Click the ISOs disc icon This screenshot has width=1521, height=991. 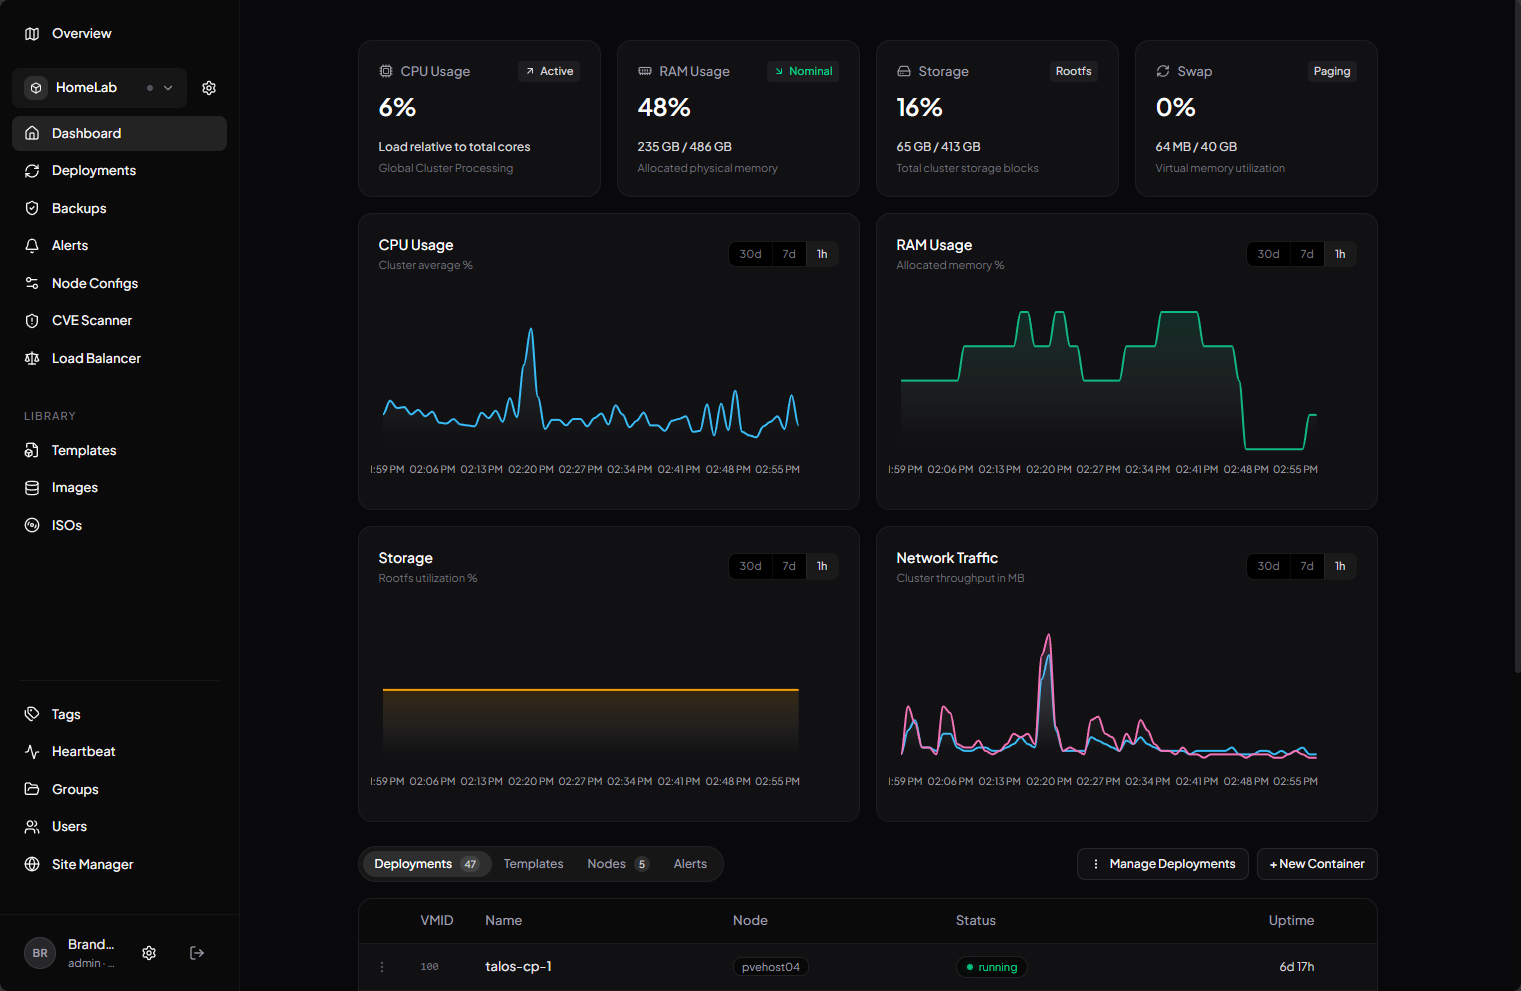[x=32, y=525]
